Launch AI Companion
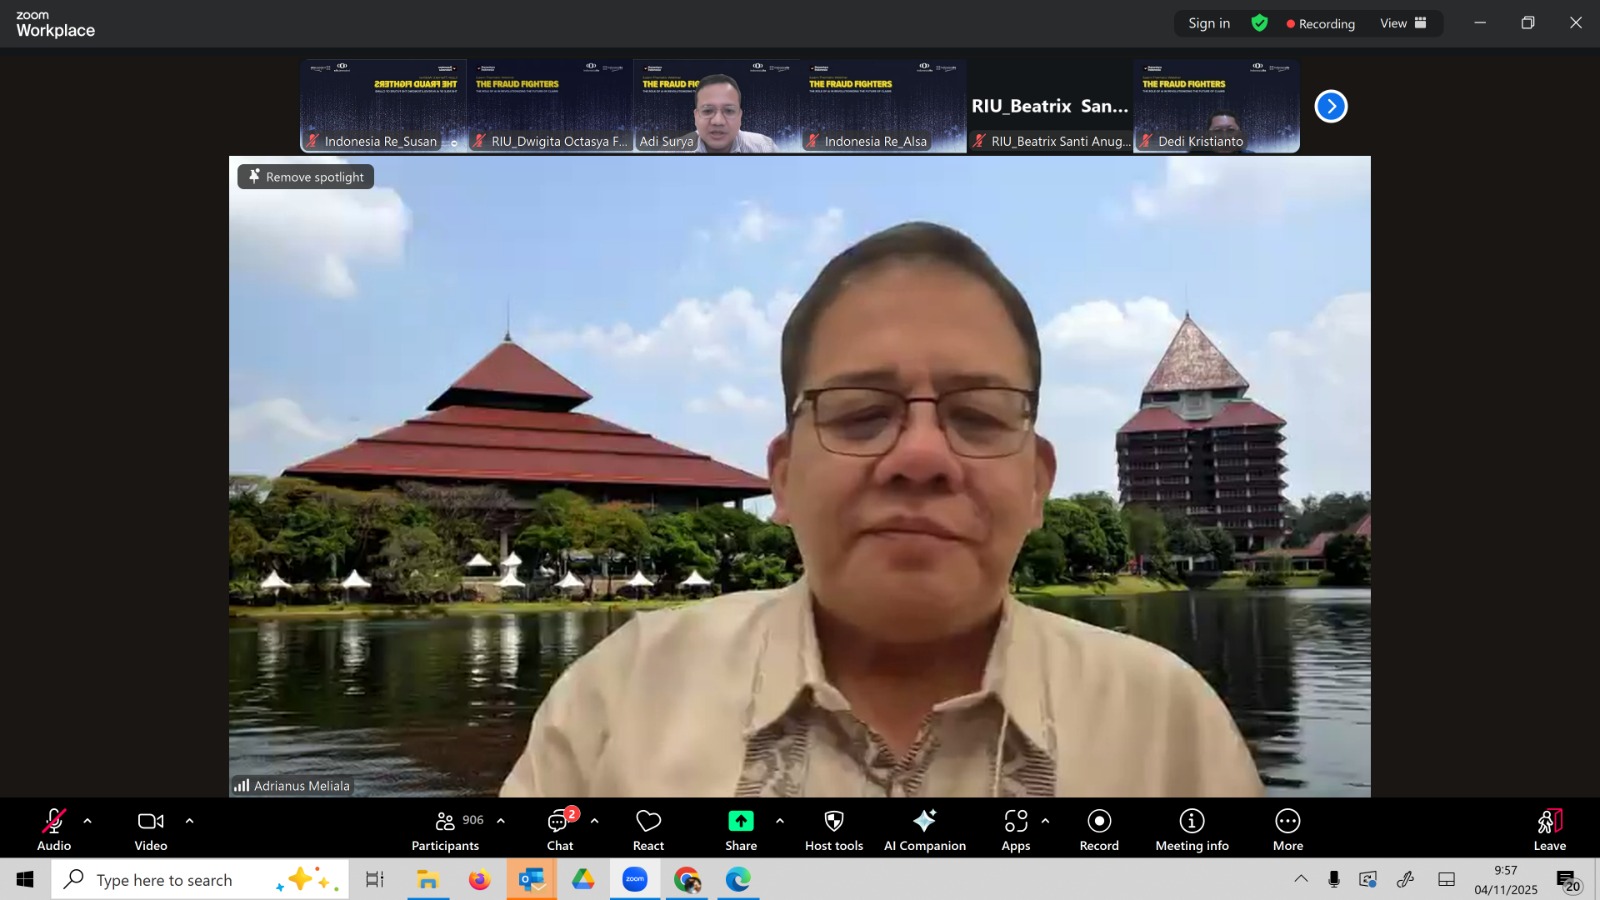 924,829
